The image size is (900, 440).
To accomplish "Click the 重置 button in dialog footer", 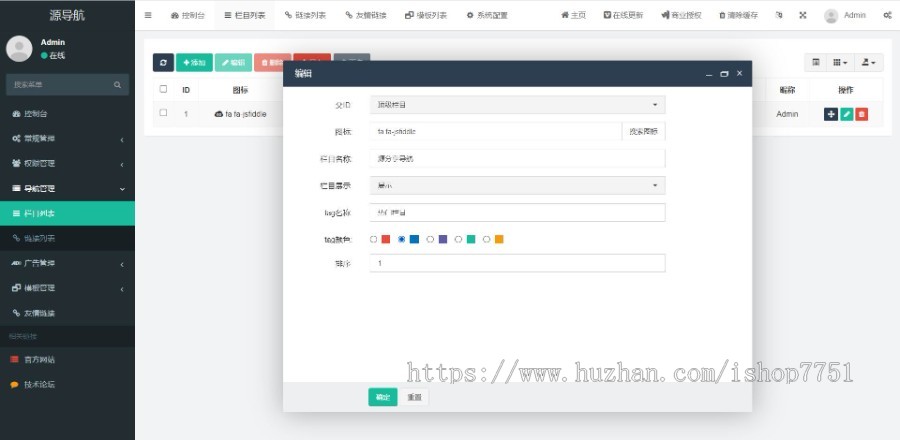I will tap(414, 397).
